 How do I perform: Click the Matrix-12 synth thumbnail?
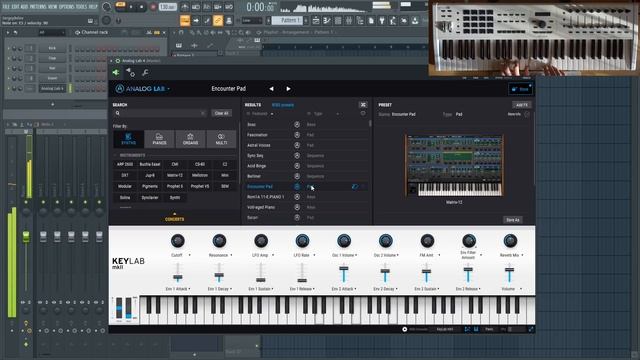[454, 165]
